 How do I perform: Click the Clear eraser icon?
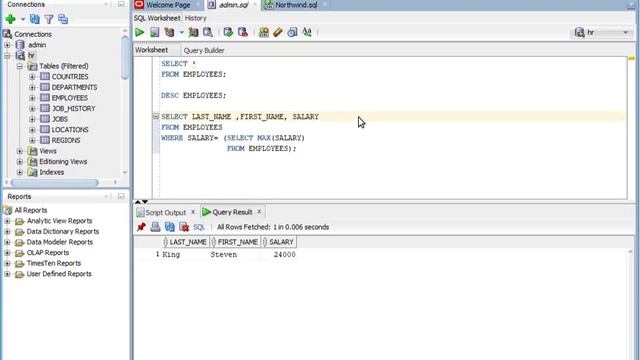point(278,32)
